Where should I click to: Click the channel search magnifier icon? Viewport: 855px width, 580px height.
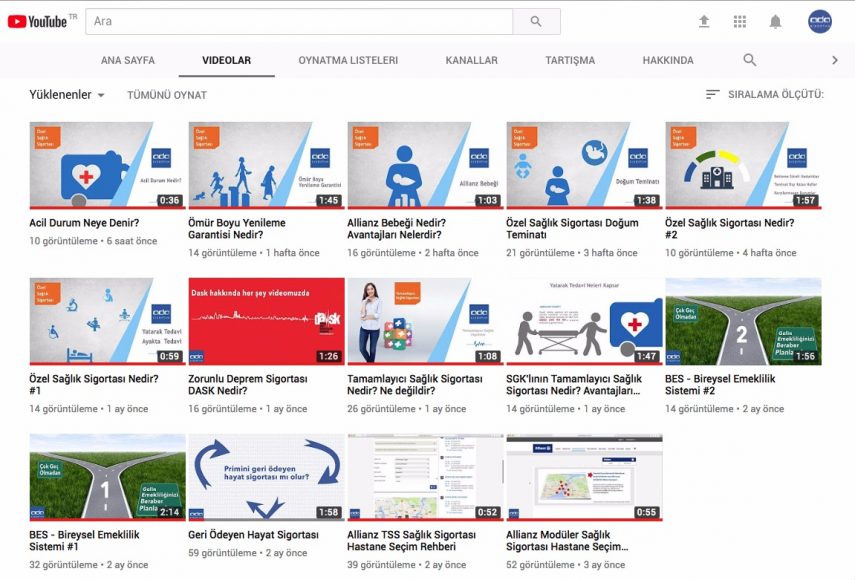(x=750, y=60)
